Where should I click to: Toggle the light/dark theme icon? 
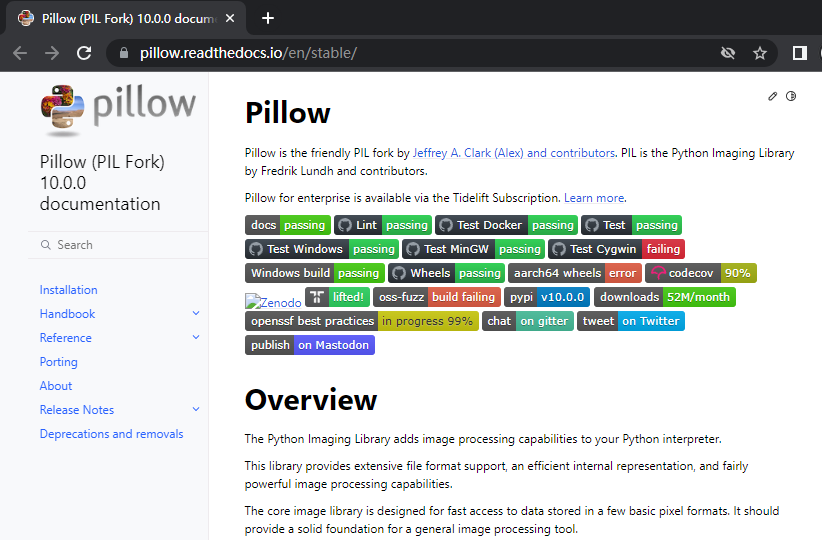(x=791, y=96)
